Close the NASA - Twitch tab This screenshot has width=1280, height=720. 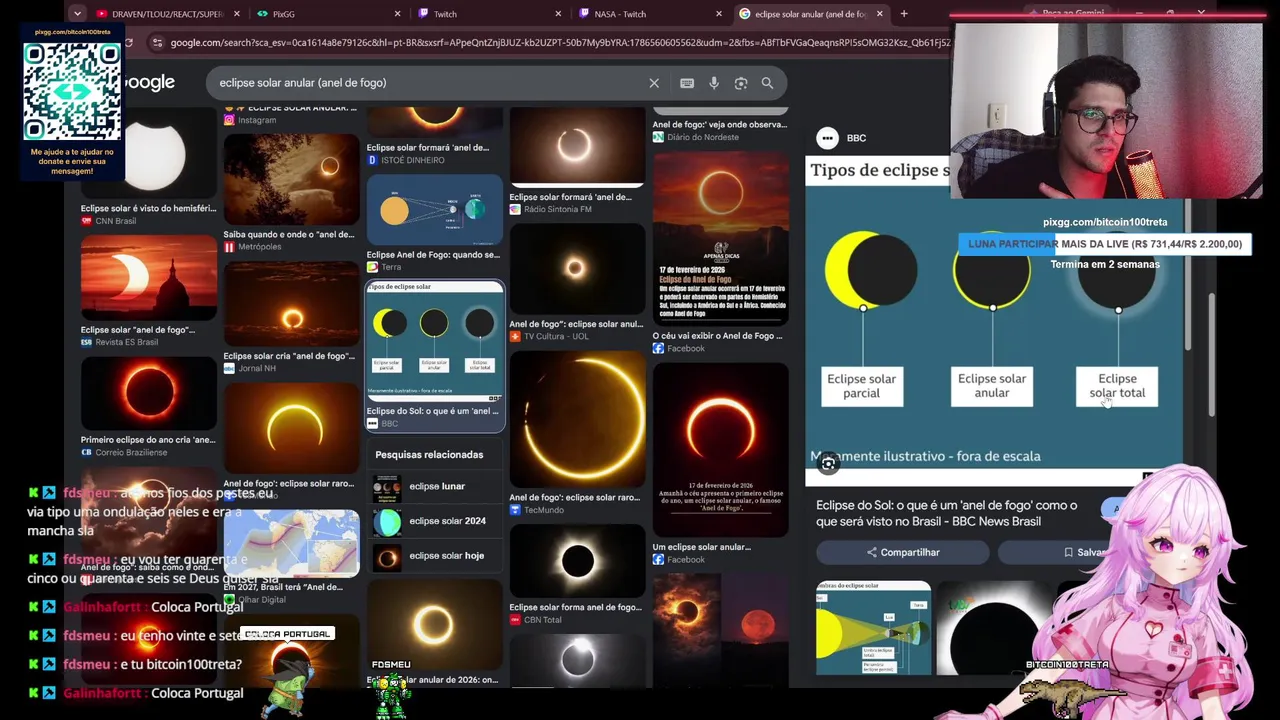pyautogui.click(x=719, y=14)
